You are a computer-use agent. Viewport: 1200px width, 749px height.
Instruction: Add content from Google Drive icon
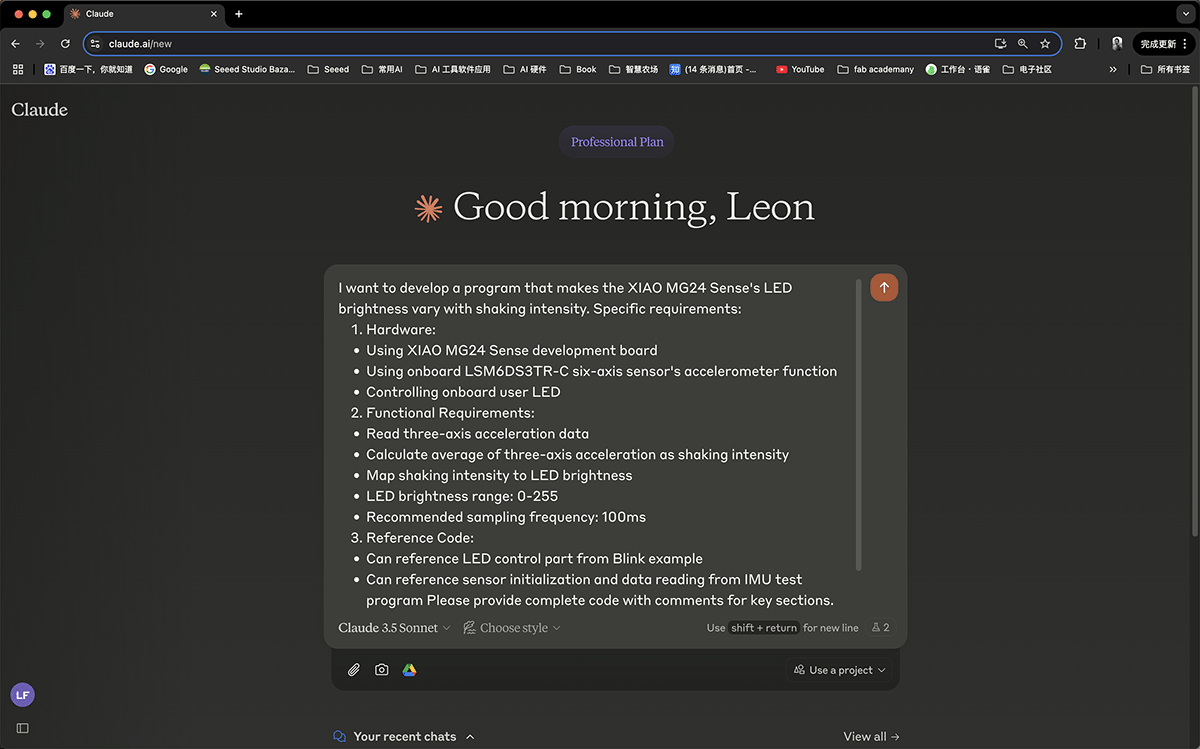coord(410,670)
